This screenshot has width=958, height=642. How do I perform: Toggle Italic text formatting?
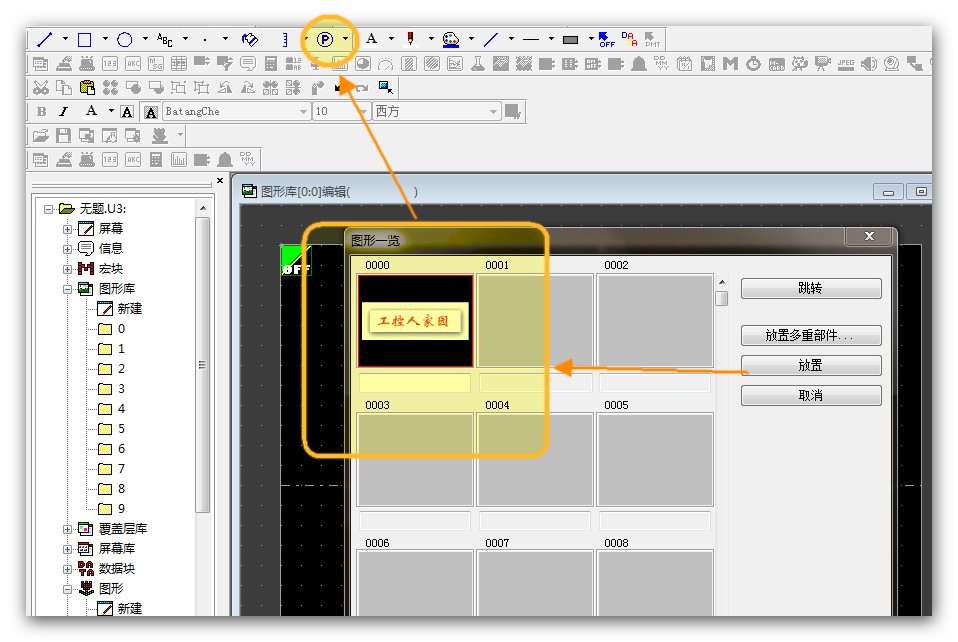(x=64, y=111)
